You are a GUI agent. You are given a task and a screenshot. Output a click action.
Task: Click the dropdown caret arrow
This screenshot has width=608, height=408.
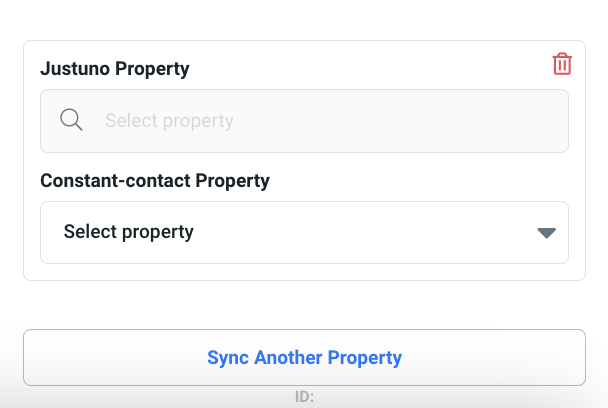point(546,233)
